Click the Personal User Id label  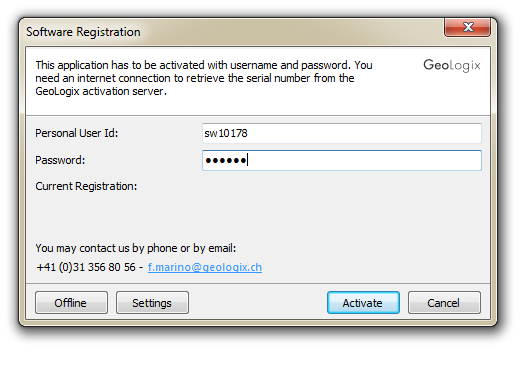(x=77, y=133)
